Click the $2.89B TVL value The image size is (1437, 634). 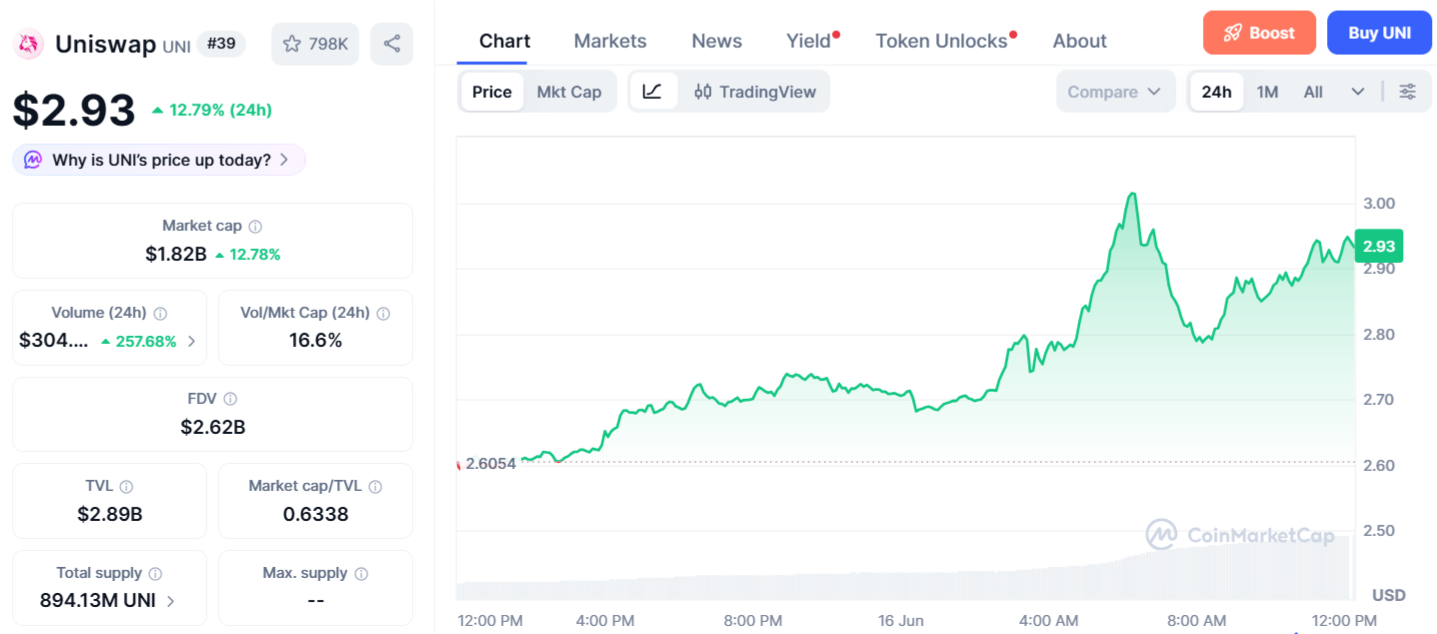point(110,514)
